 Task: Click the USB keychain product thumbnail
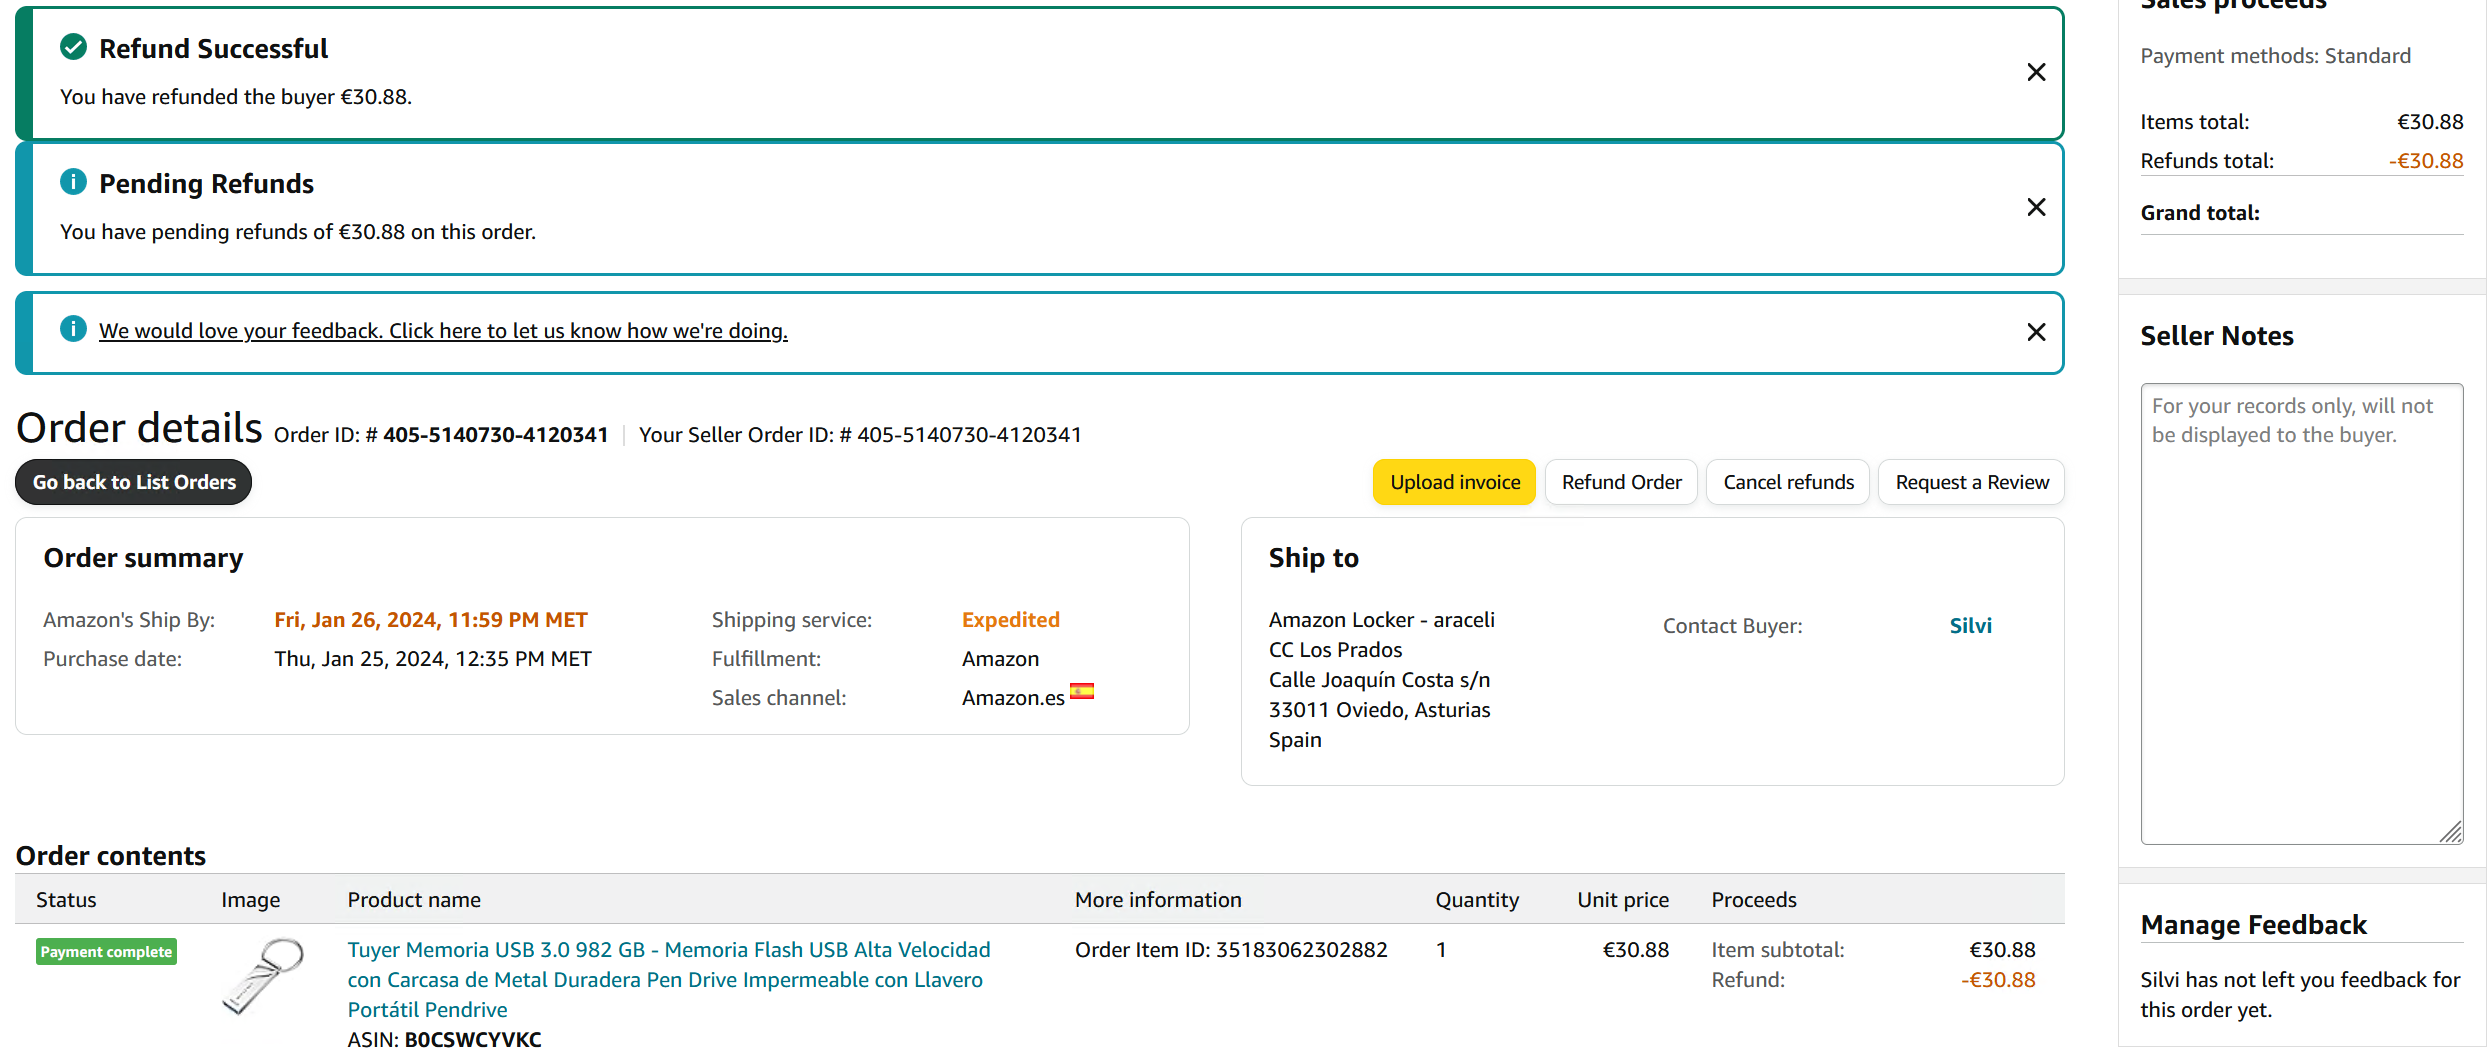click(262, 976)
